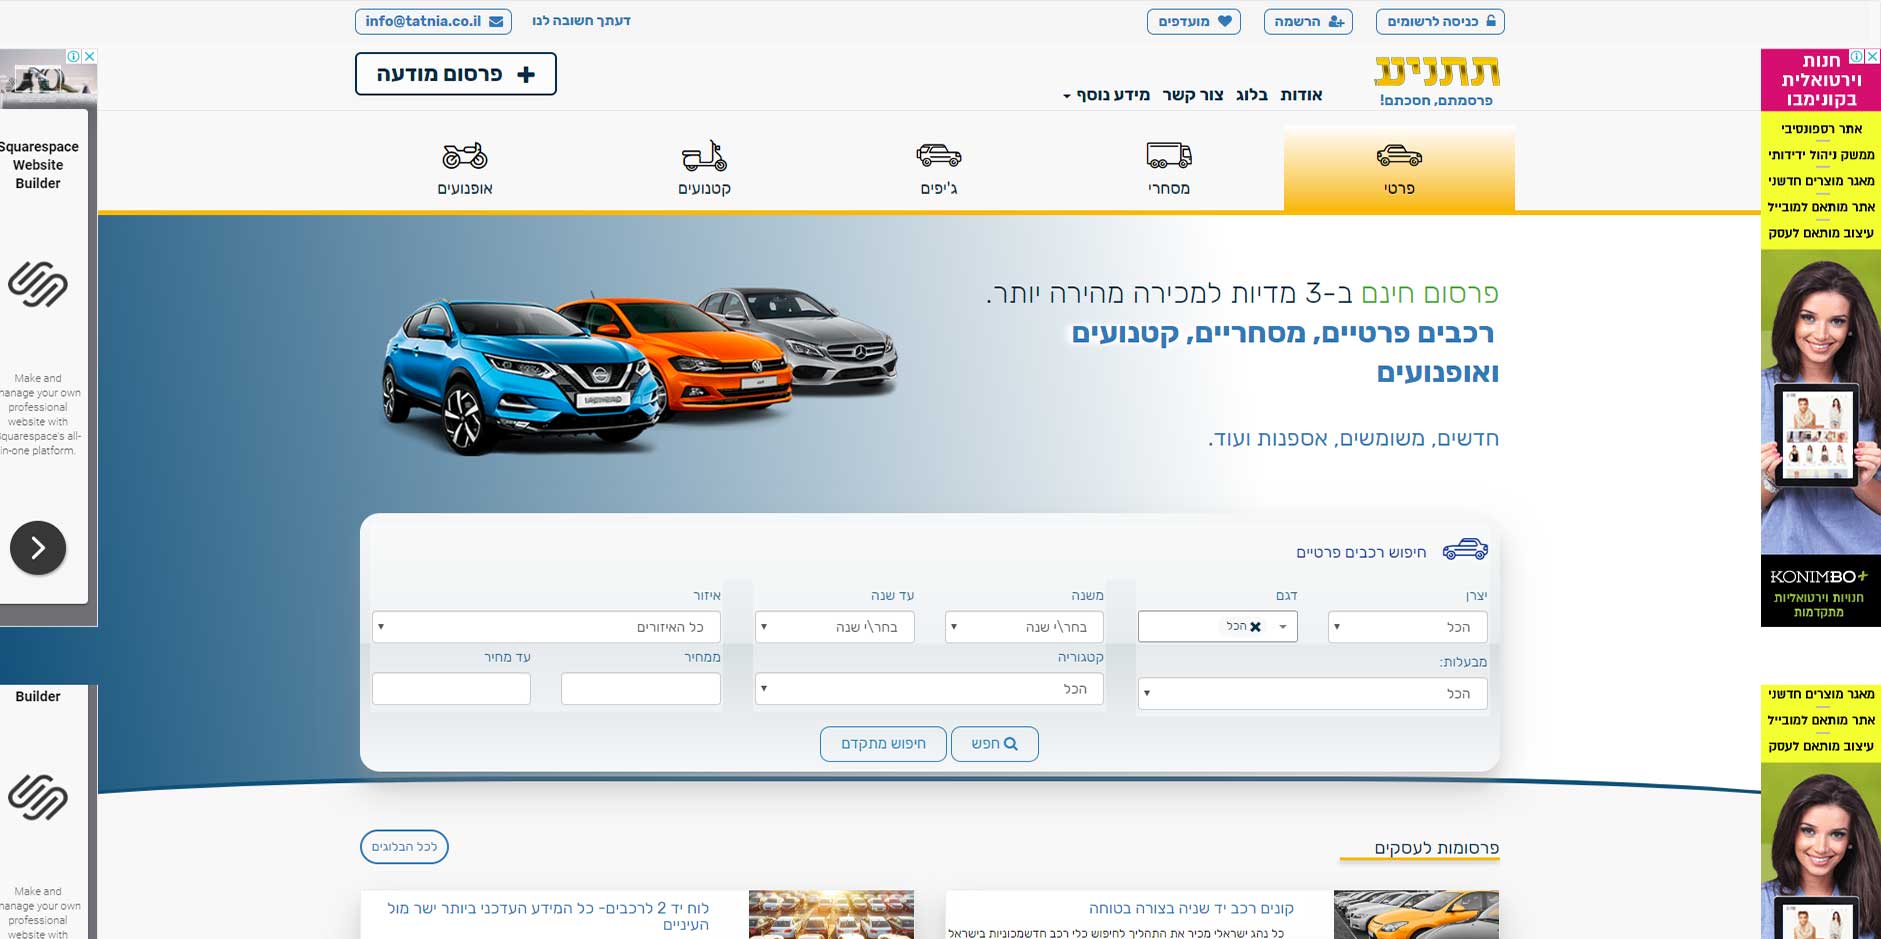Click the hero image of three cars
Image resolution: width=1881 pixels, height=939 pixels.
click(x=640, y=370)
